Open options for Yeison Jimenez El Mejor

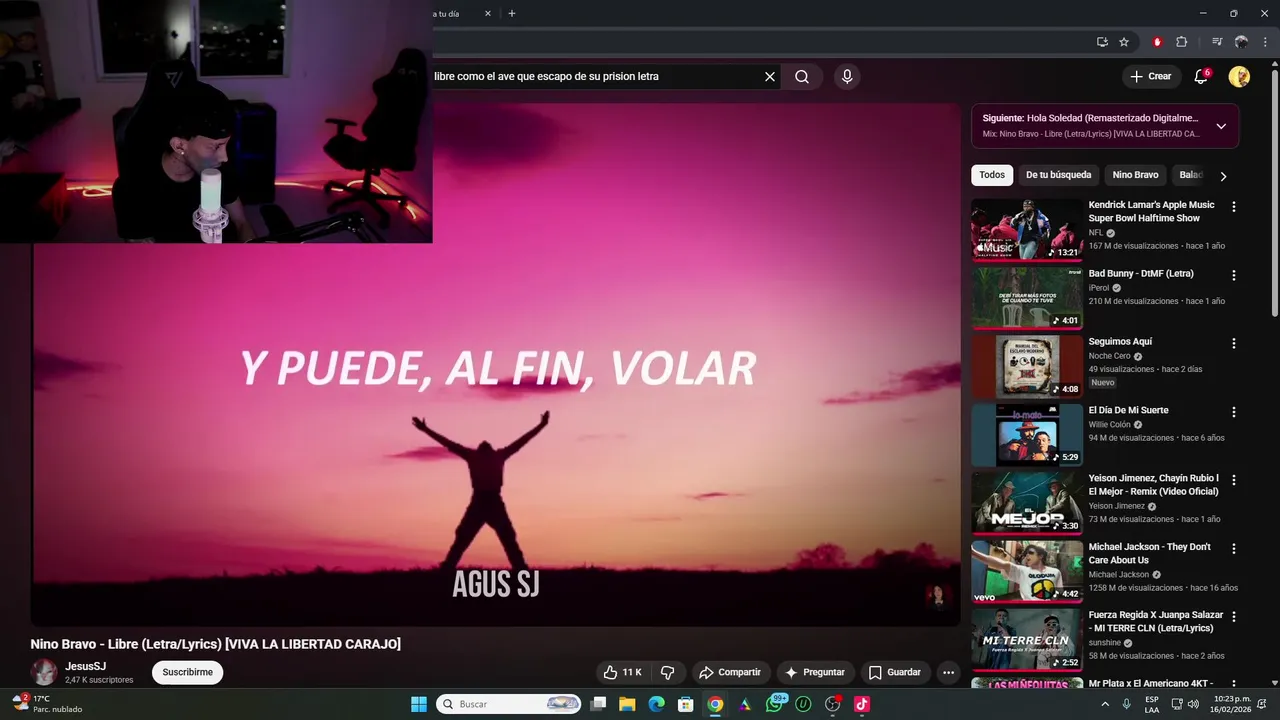pos(1233,480)
